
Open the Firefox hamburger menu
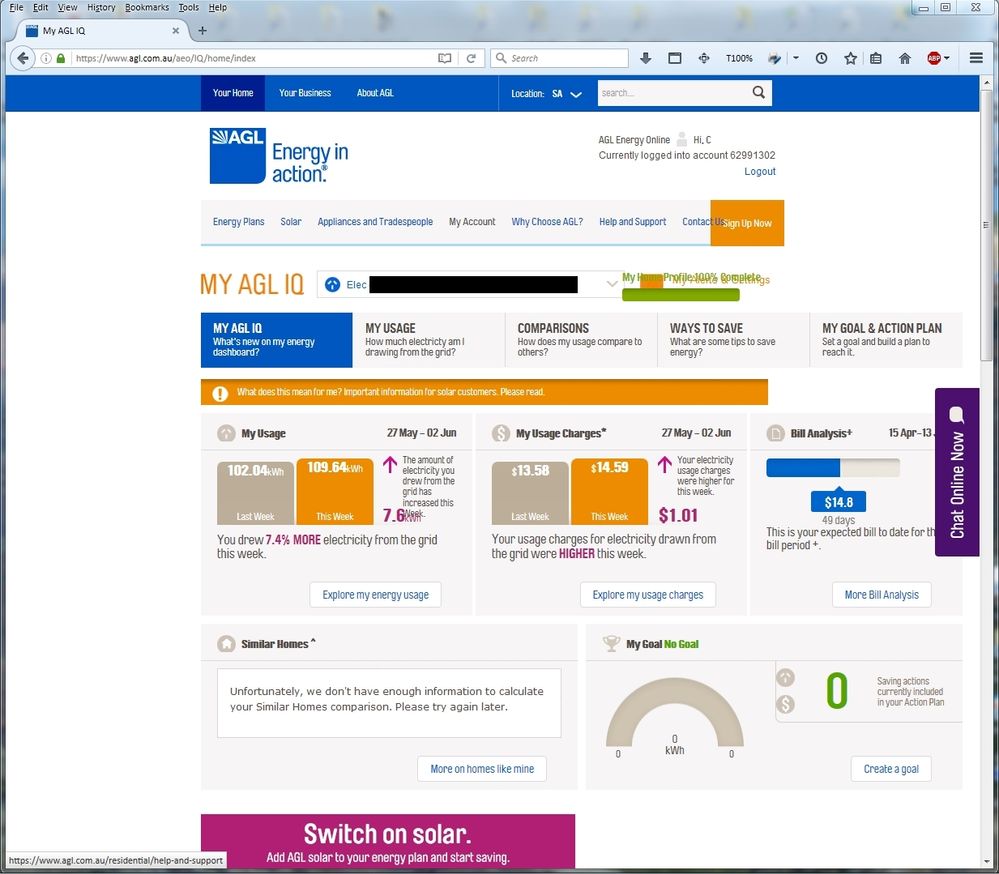(977, 58)
